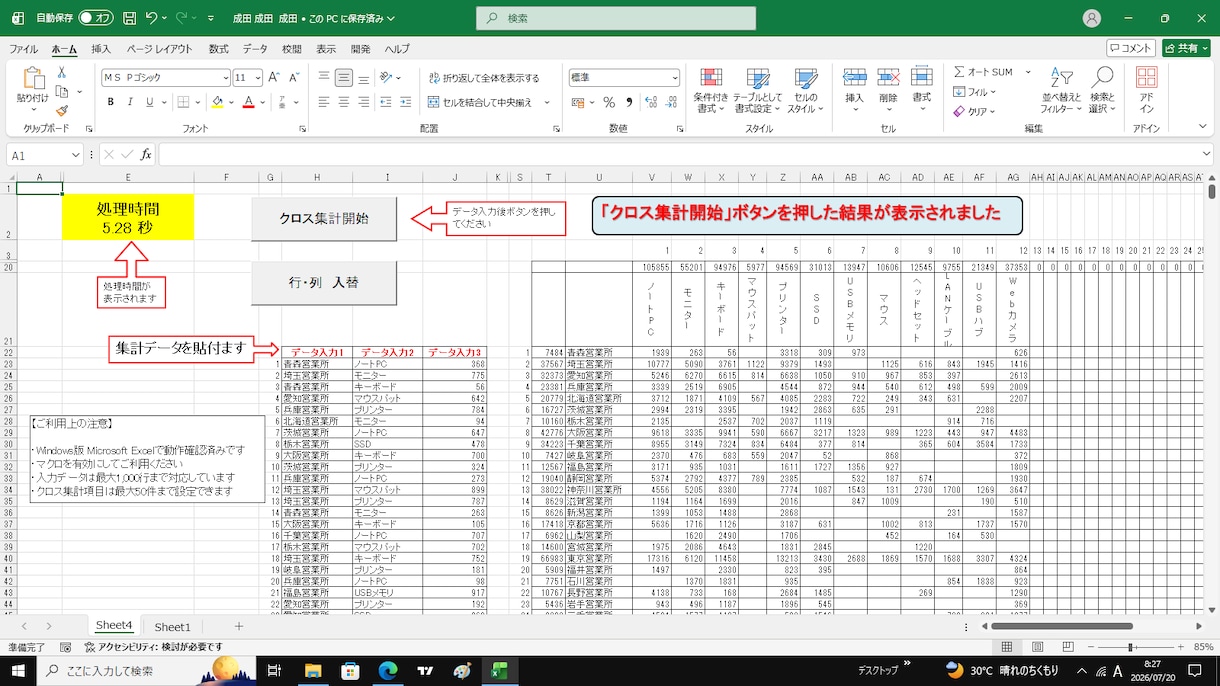This screenshot has width=1220, height=686.
Task: Select the Format Painter brush icon
Action: [x=62, y=111]
